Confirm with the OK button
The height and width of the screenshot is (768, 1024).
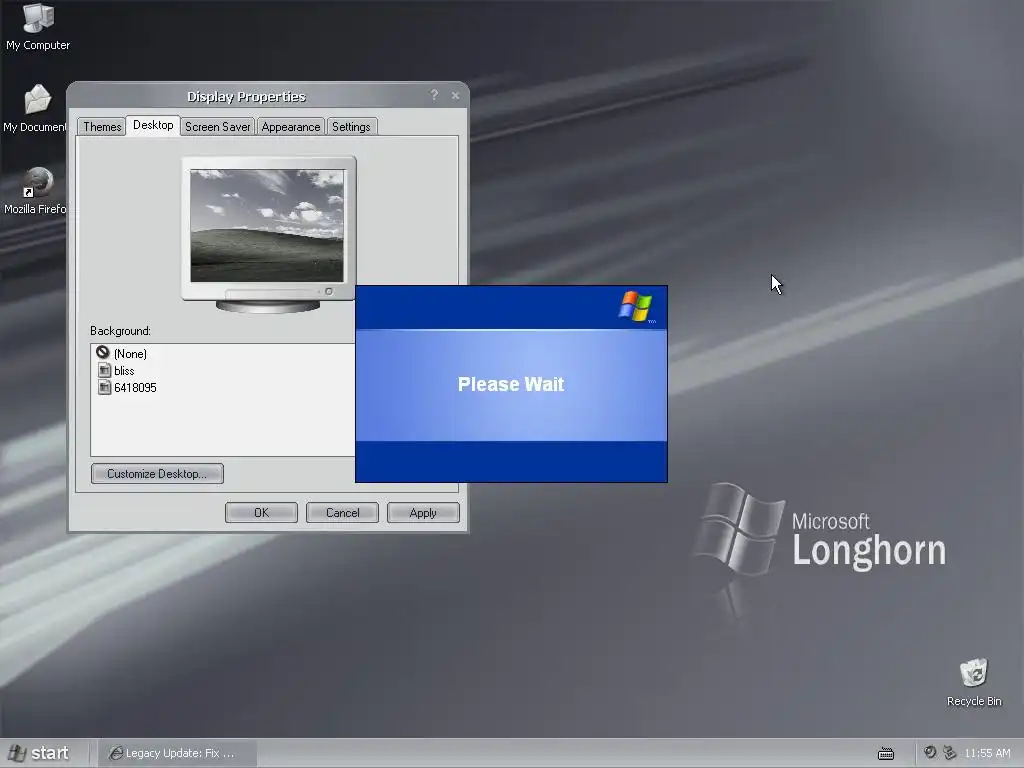click(261, 513)
